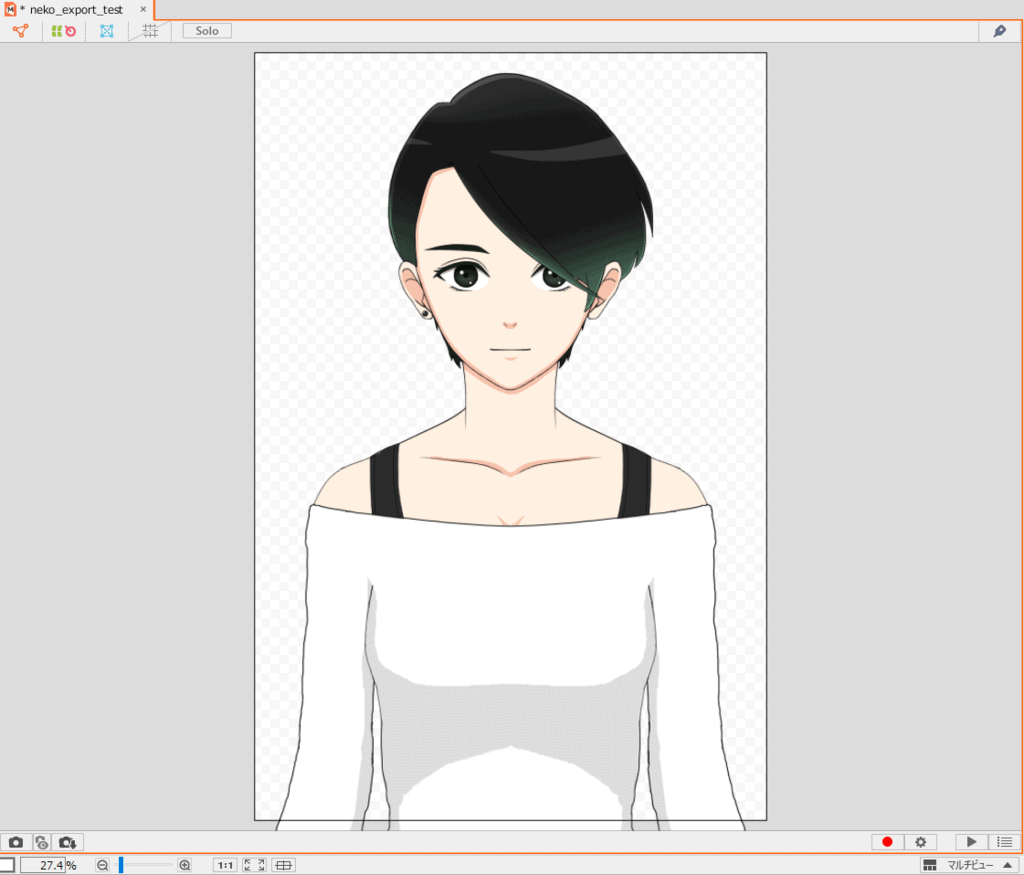Open the list icon next to play
Screen dimensions: 1024x875
click(x=1004, y=842)
